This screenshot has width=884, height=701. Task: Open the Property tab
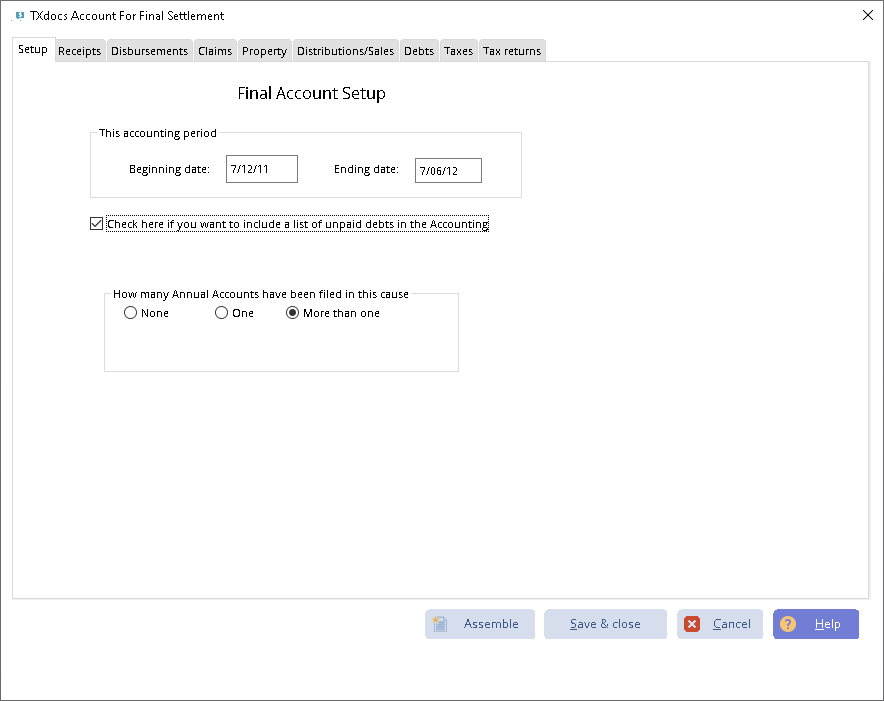[264, 50]
